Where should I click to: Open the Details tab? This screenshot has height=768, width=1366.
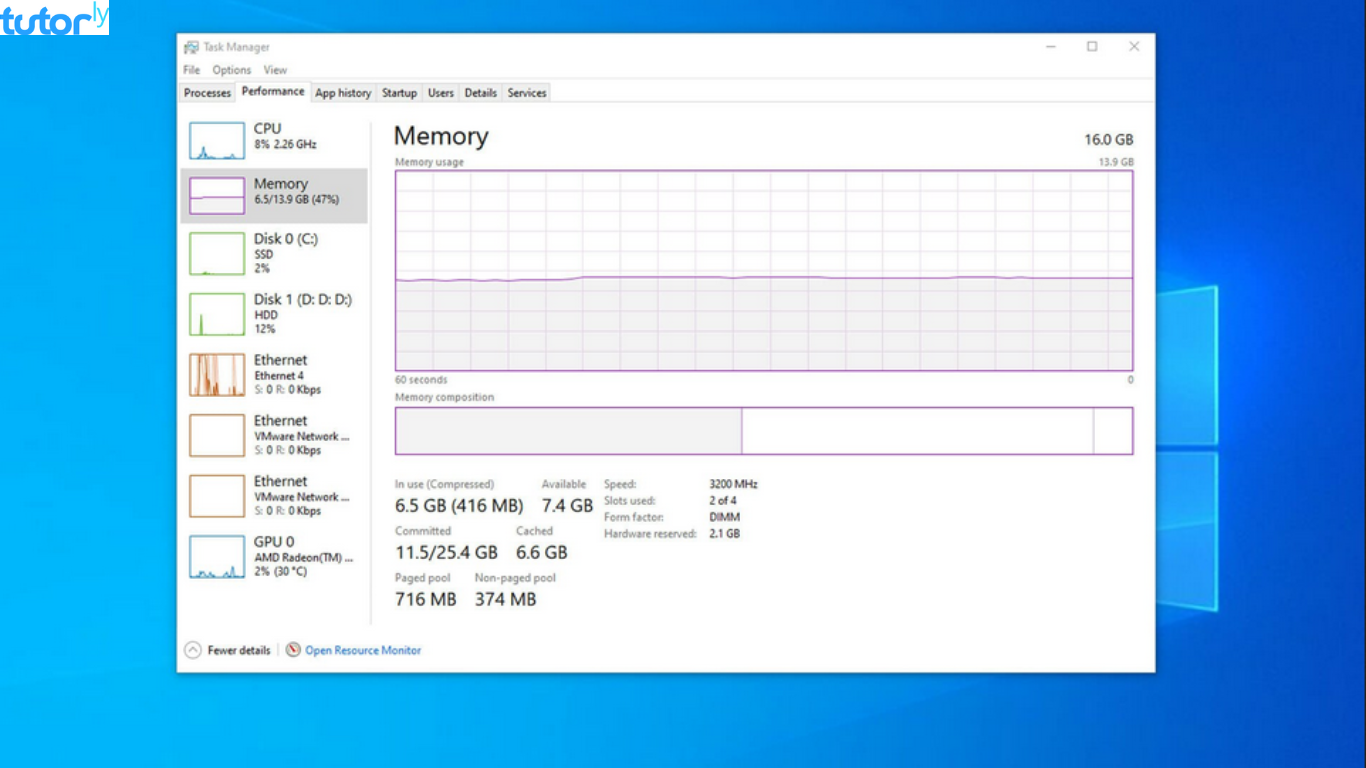pos(480,92)
